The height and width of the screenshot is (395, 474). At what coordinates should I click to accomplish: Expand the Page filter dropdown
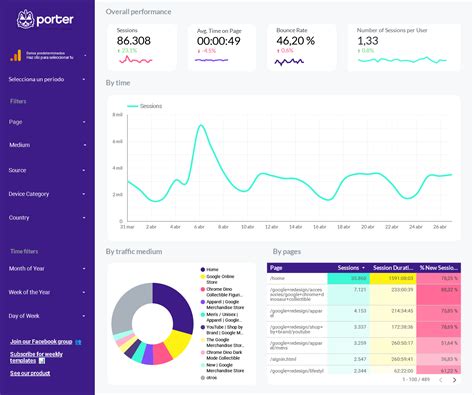47,122
